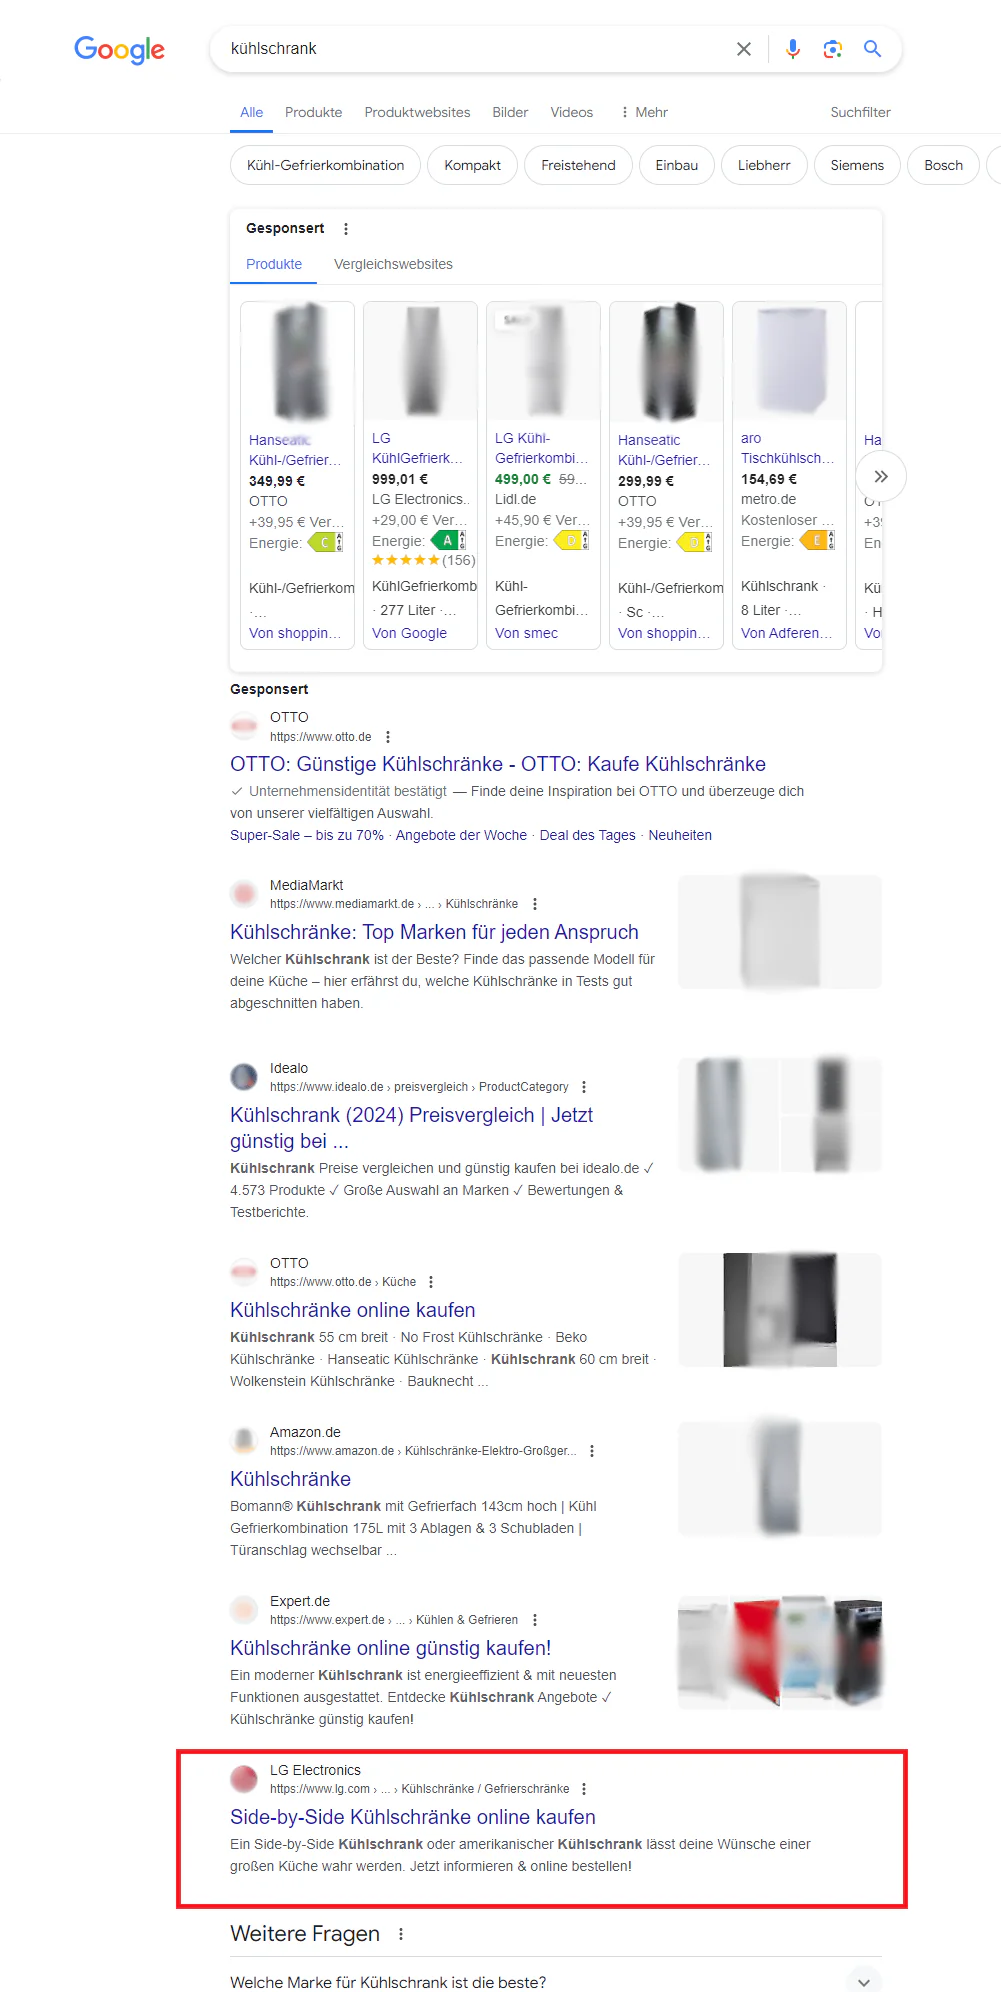Screen dimensions: 1001x1992
Task: Apply the Einbau filter chip
Action: [x=677, y=165]
